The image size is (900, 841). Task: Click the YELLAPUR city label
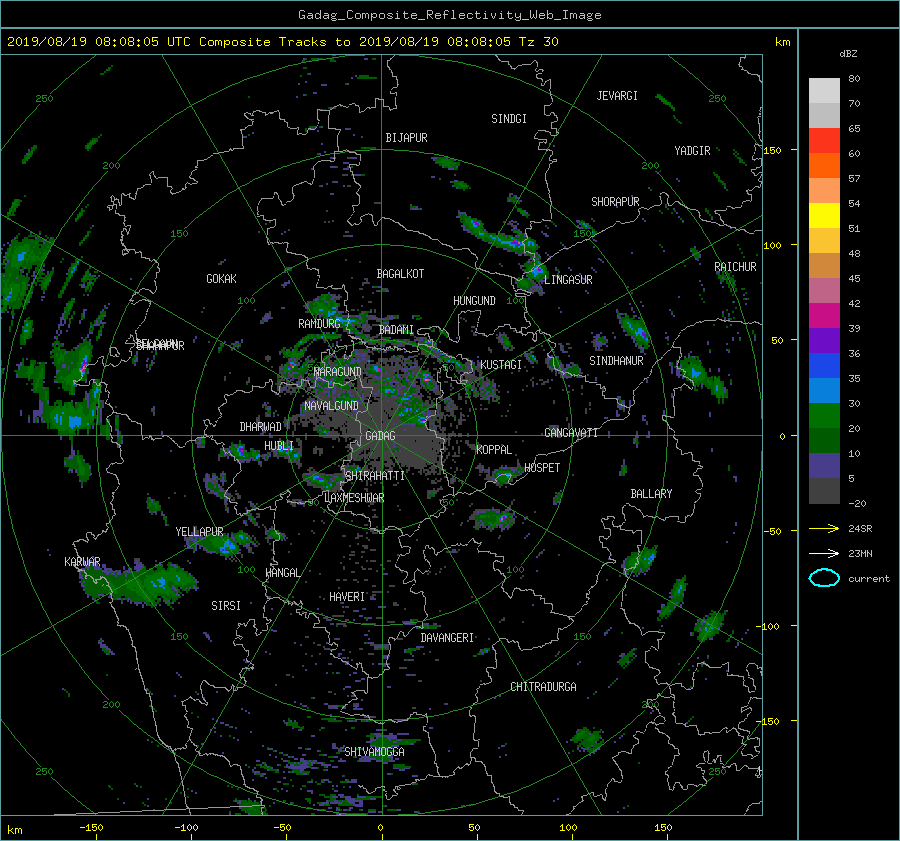pos(199,532)
